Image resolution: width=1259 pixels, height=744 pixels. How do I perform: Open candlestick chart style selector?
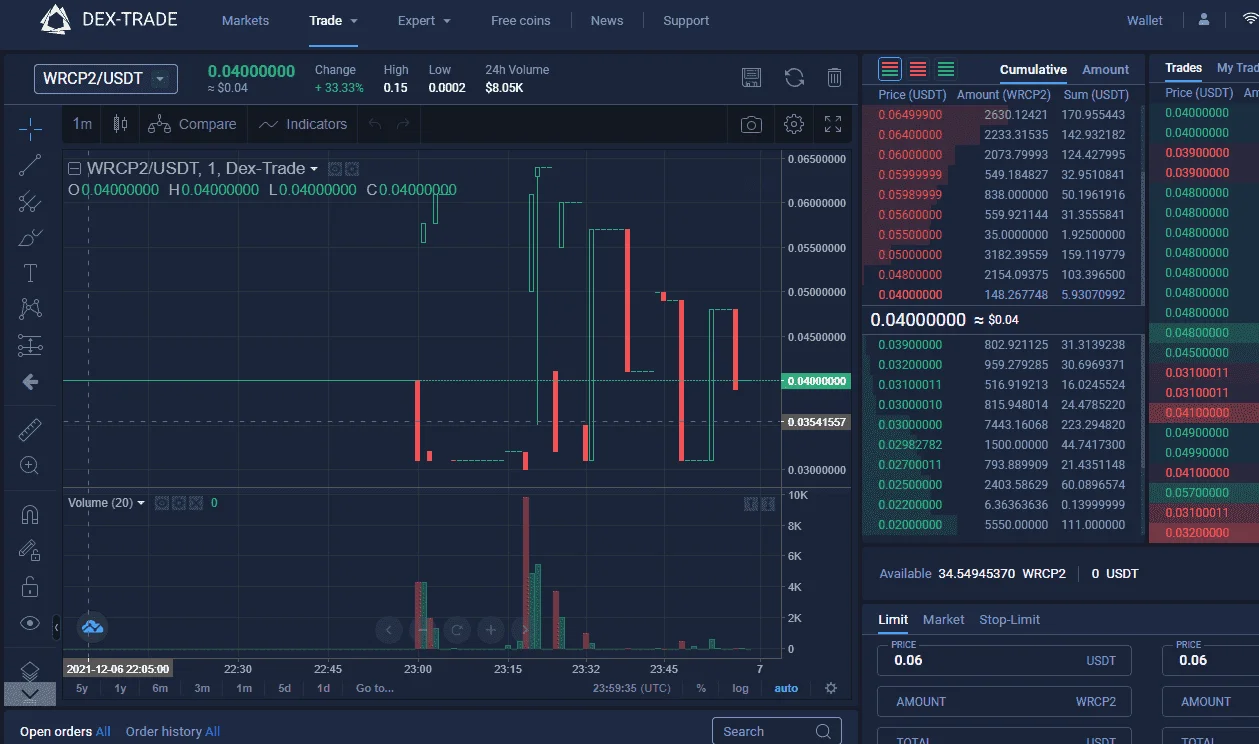121,124
